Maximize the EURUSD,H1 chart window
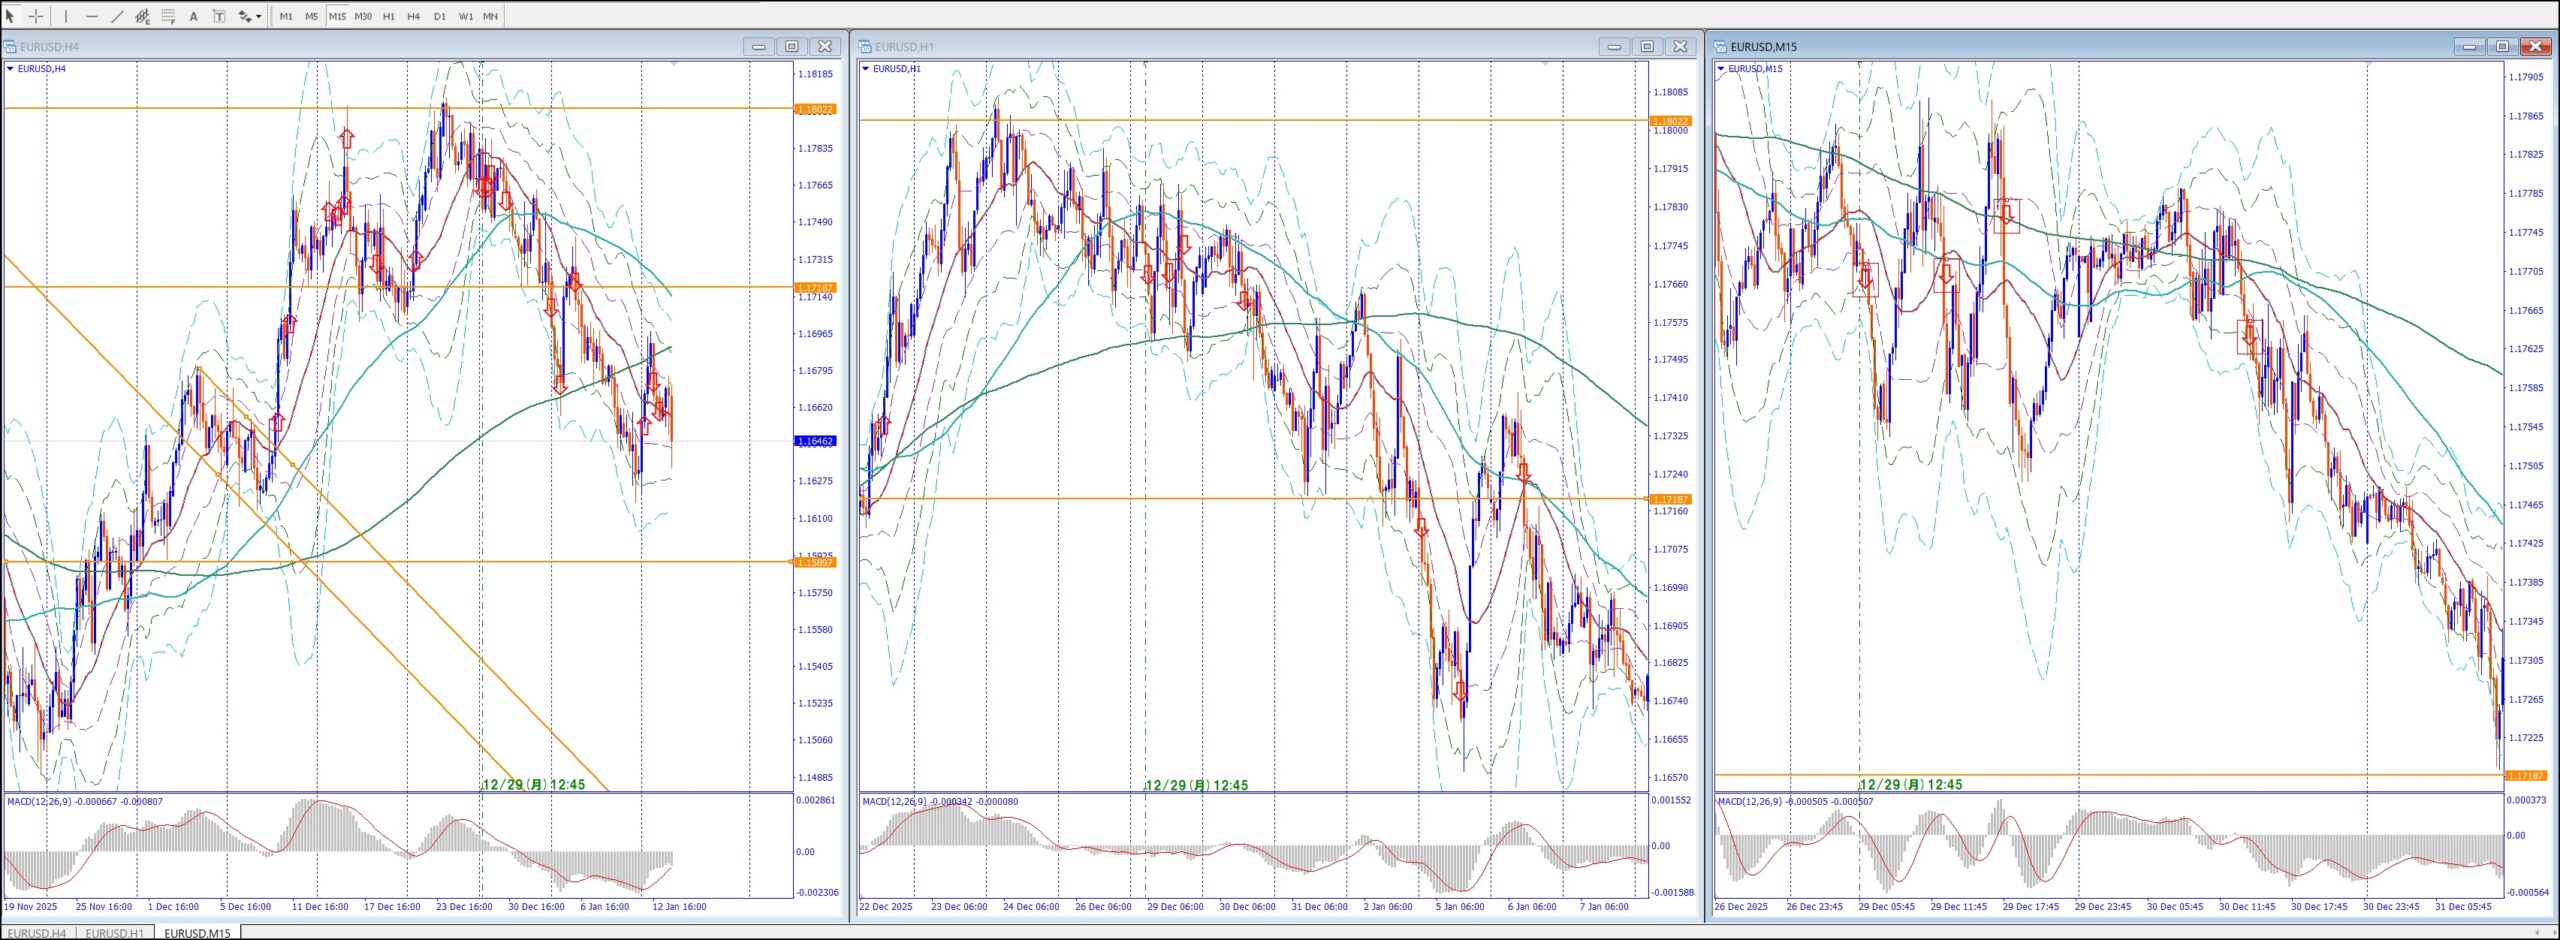The width and height of the screenshot is (2560, 940). pos(1647,46)
